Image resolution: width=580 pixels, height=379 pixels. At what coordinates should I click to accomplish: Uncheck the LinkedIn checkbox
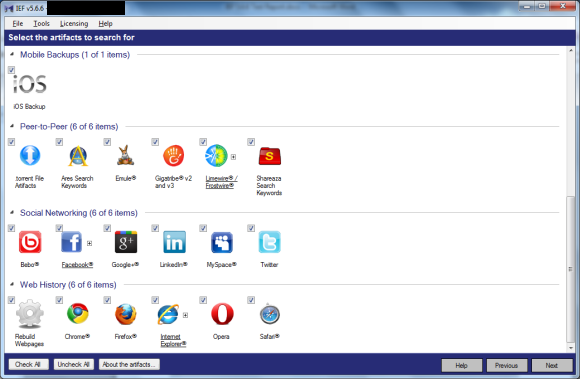tap(155, 228)
